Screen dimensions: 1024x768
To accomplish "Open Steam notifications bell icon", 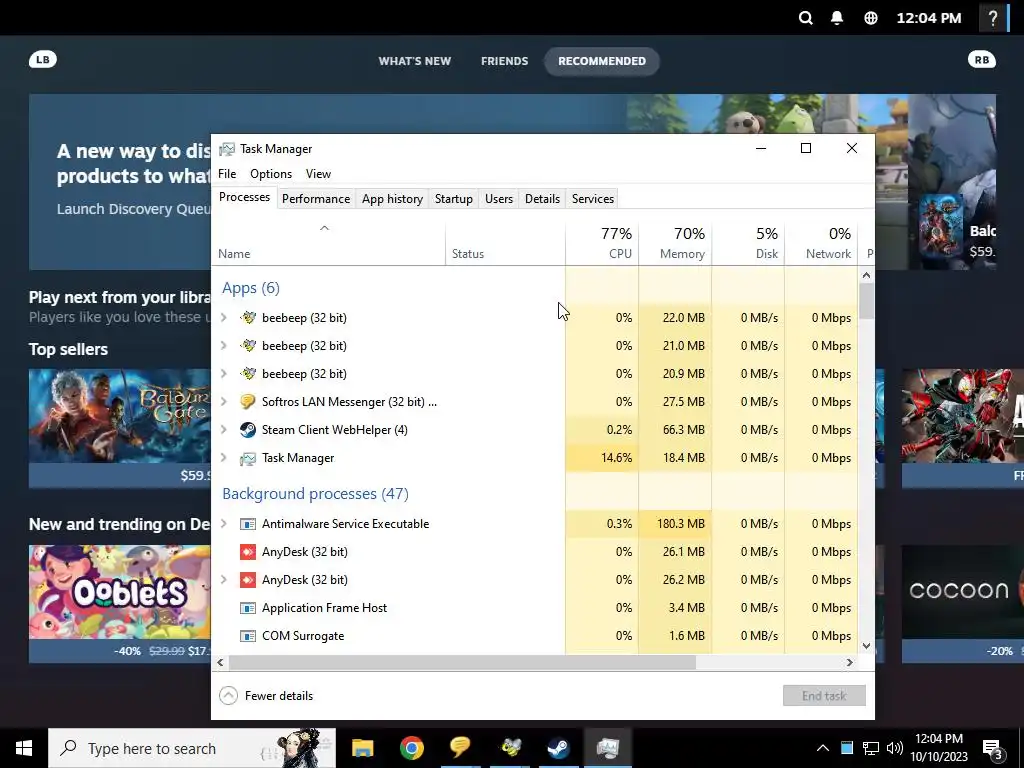I will pos(837,18).
